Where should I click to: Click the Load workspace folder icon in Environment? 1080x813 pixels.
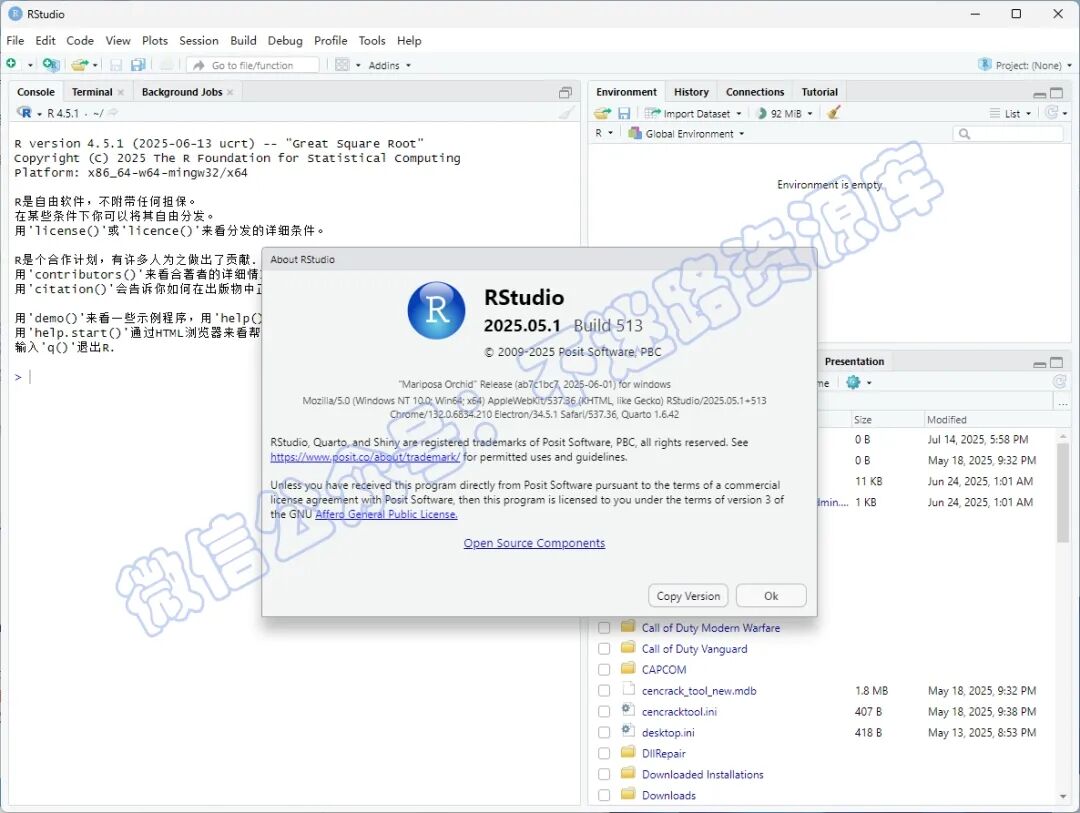(603, 113)
